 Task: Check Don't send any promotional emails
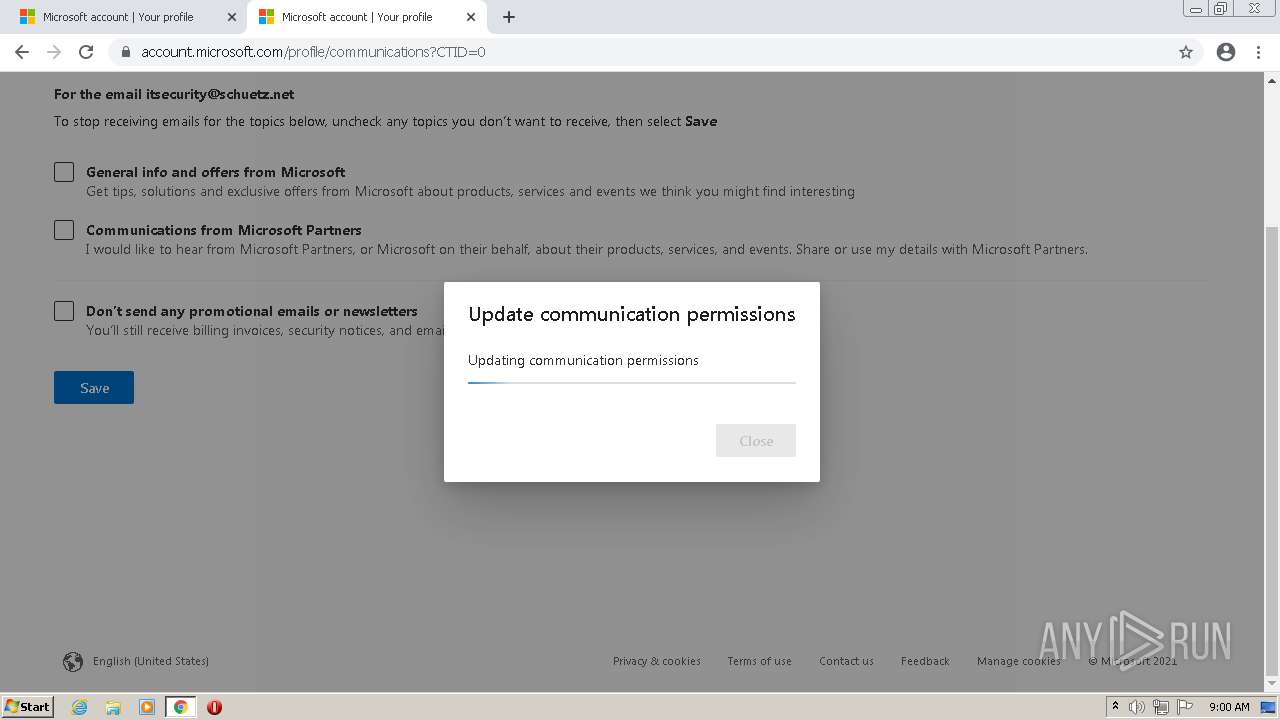64,311
